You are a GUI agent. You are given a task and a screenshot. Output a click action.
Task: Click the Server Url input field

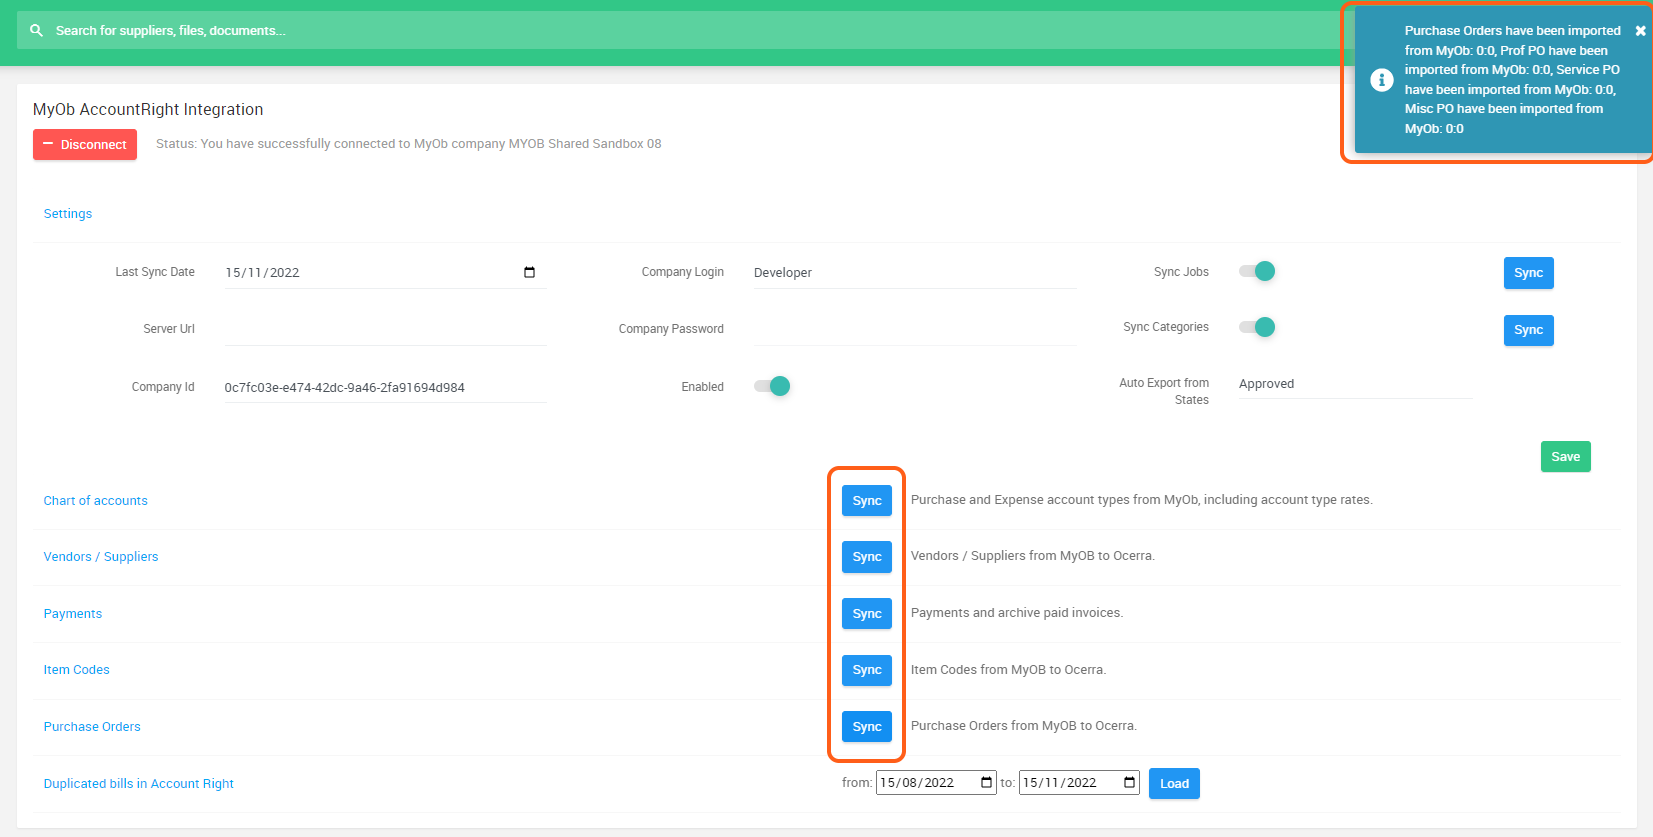point(385,330)
